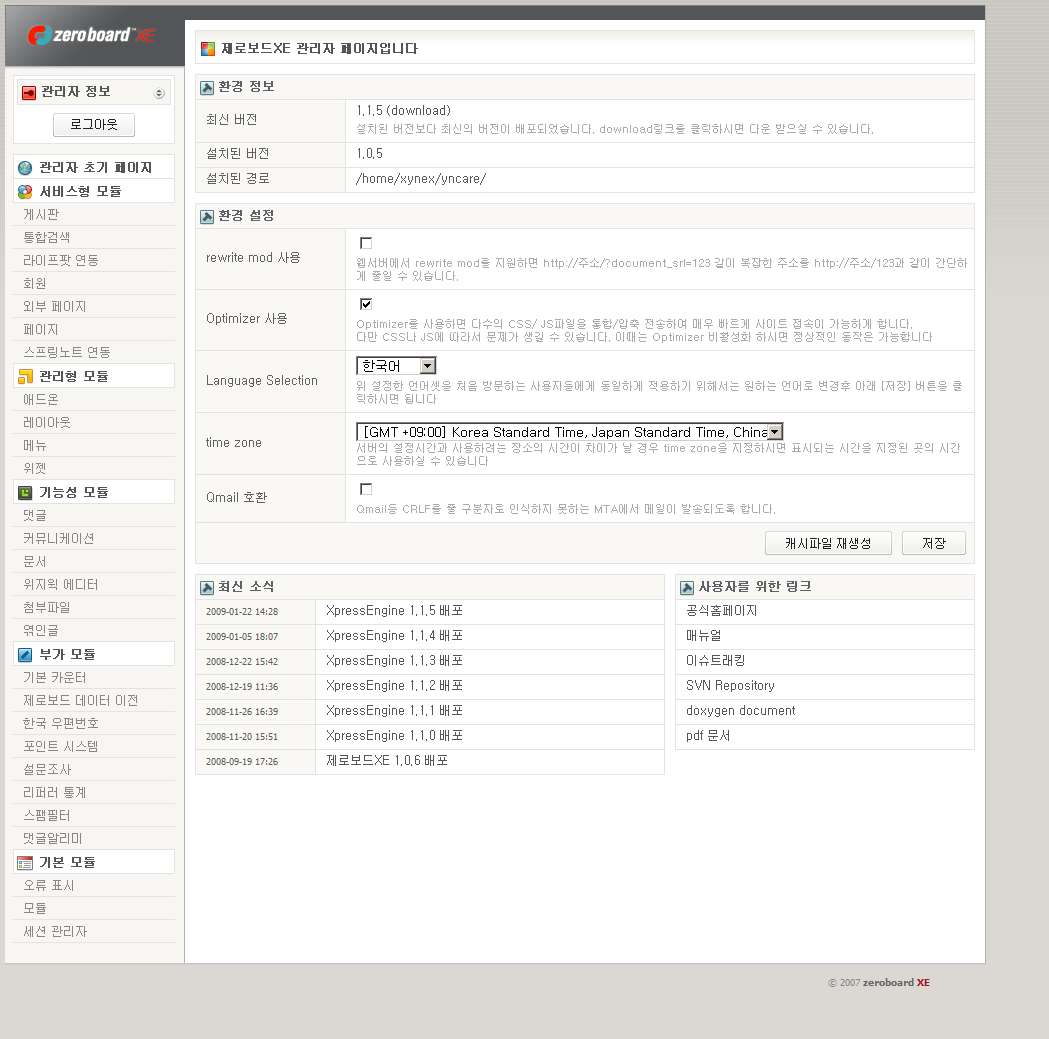1049x1039 pixels.
Task: Open the 스팸필터 sidebar item
Action: pyautogui.click(x=47, y=816)
